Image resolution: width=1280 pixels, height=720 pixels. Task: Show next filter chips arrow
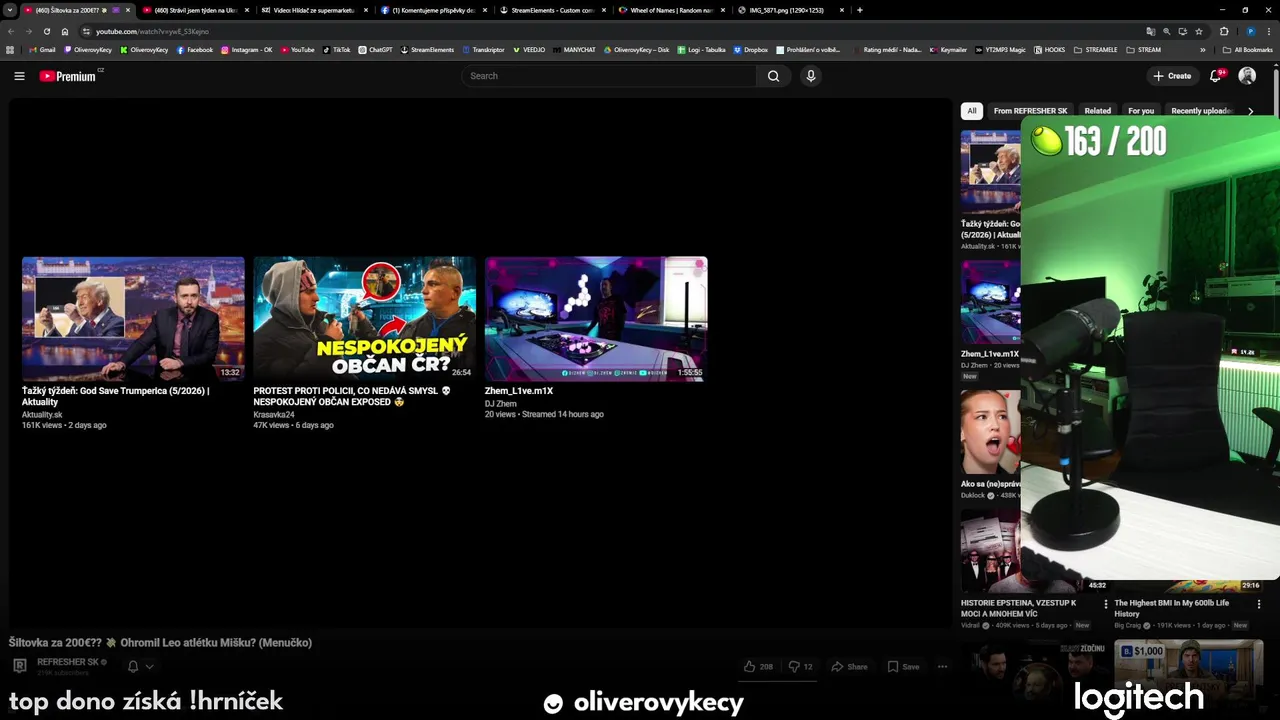point(1250,111)
